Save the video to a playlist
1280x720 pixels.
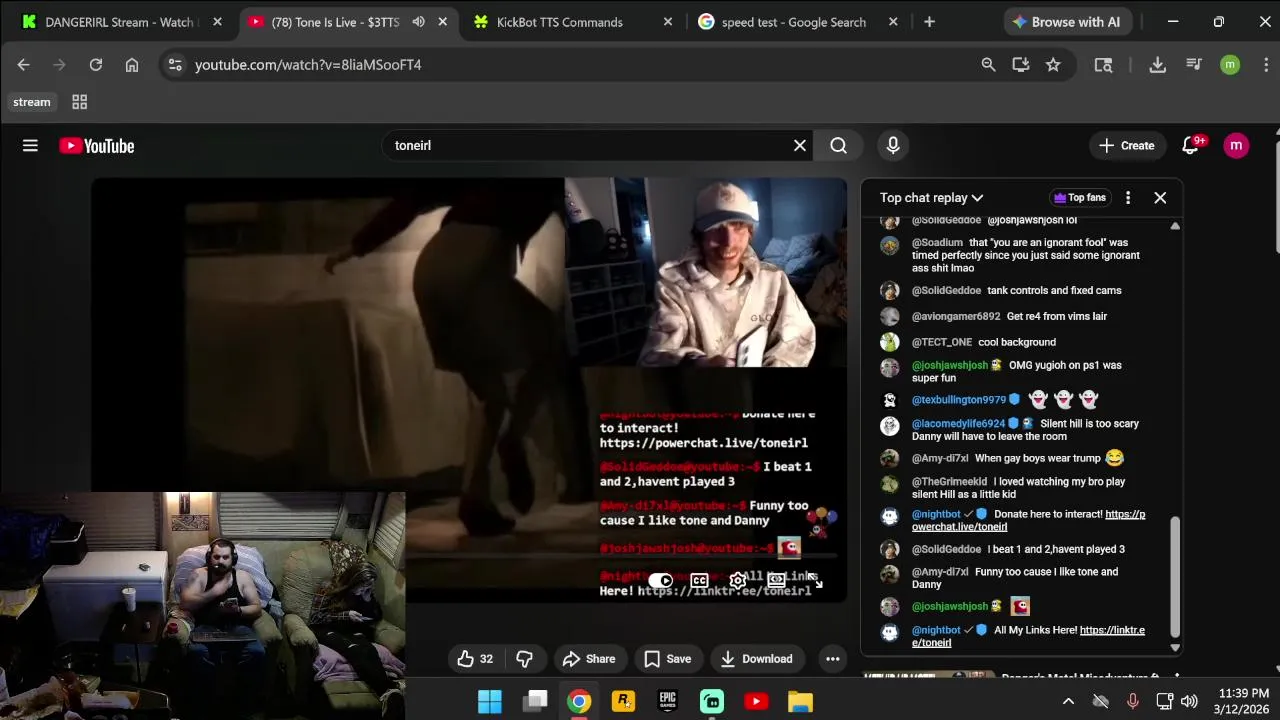[x=668, y=659]
